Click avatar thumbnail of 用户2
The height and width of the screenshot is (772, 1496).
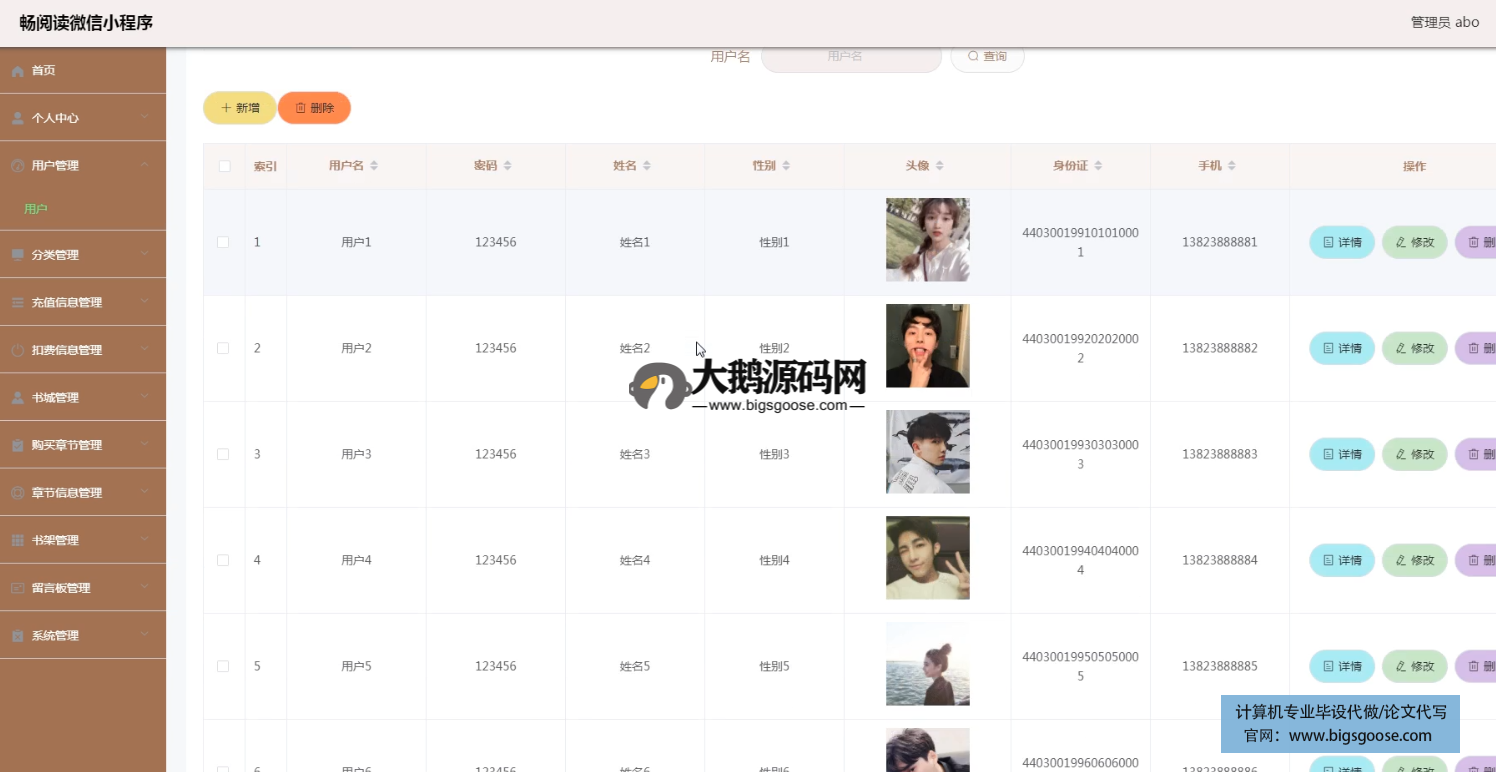pyautogui.click(x=928, y=346)
